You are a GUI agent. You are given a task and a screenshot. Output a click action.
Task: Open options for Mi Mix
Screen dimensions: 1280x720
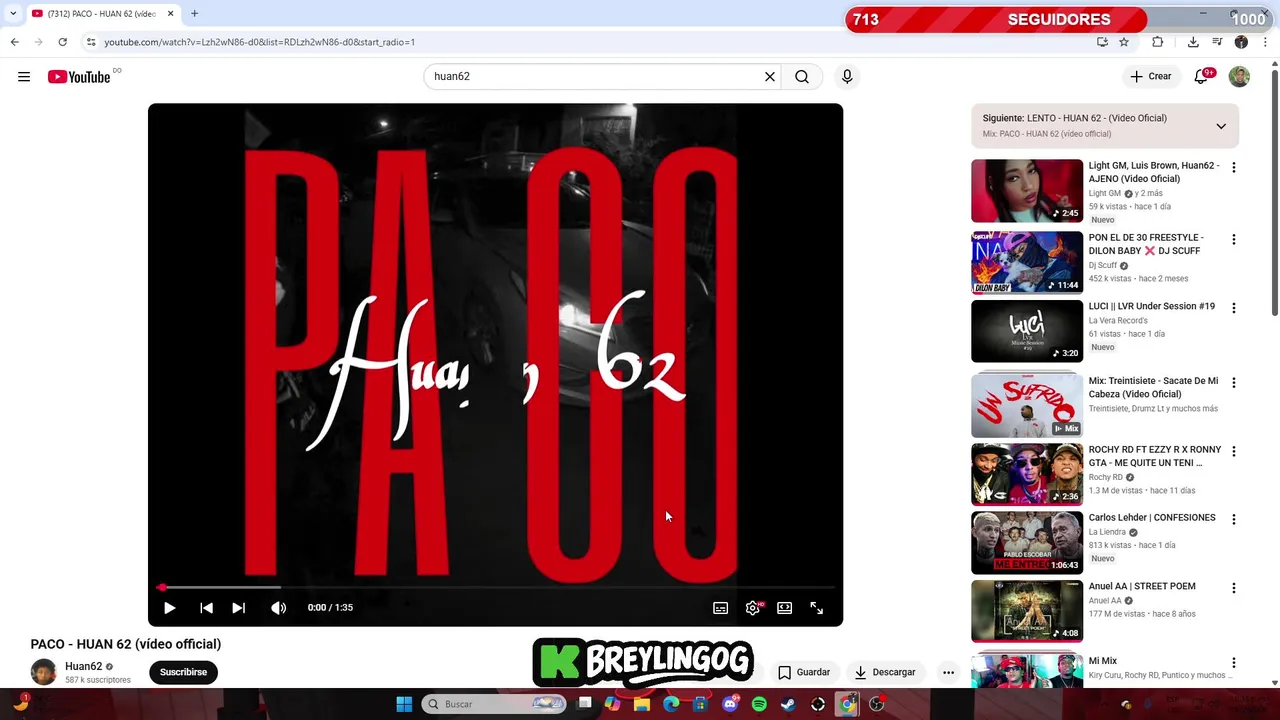pyautogui.click(x=1233, y=663)
